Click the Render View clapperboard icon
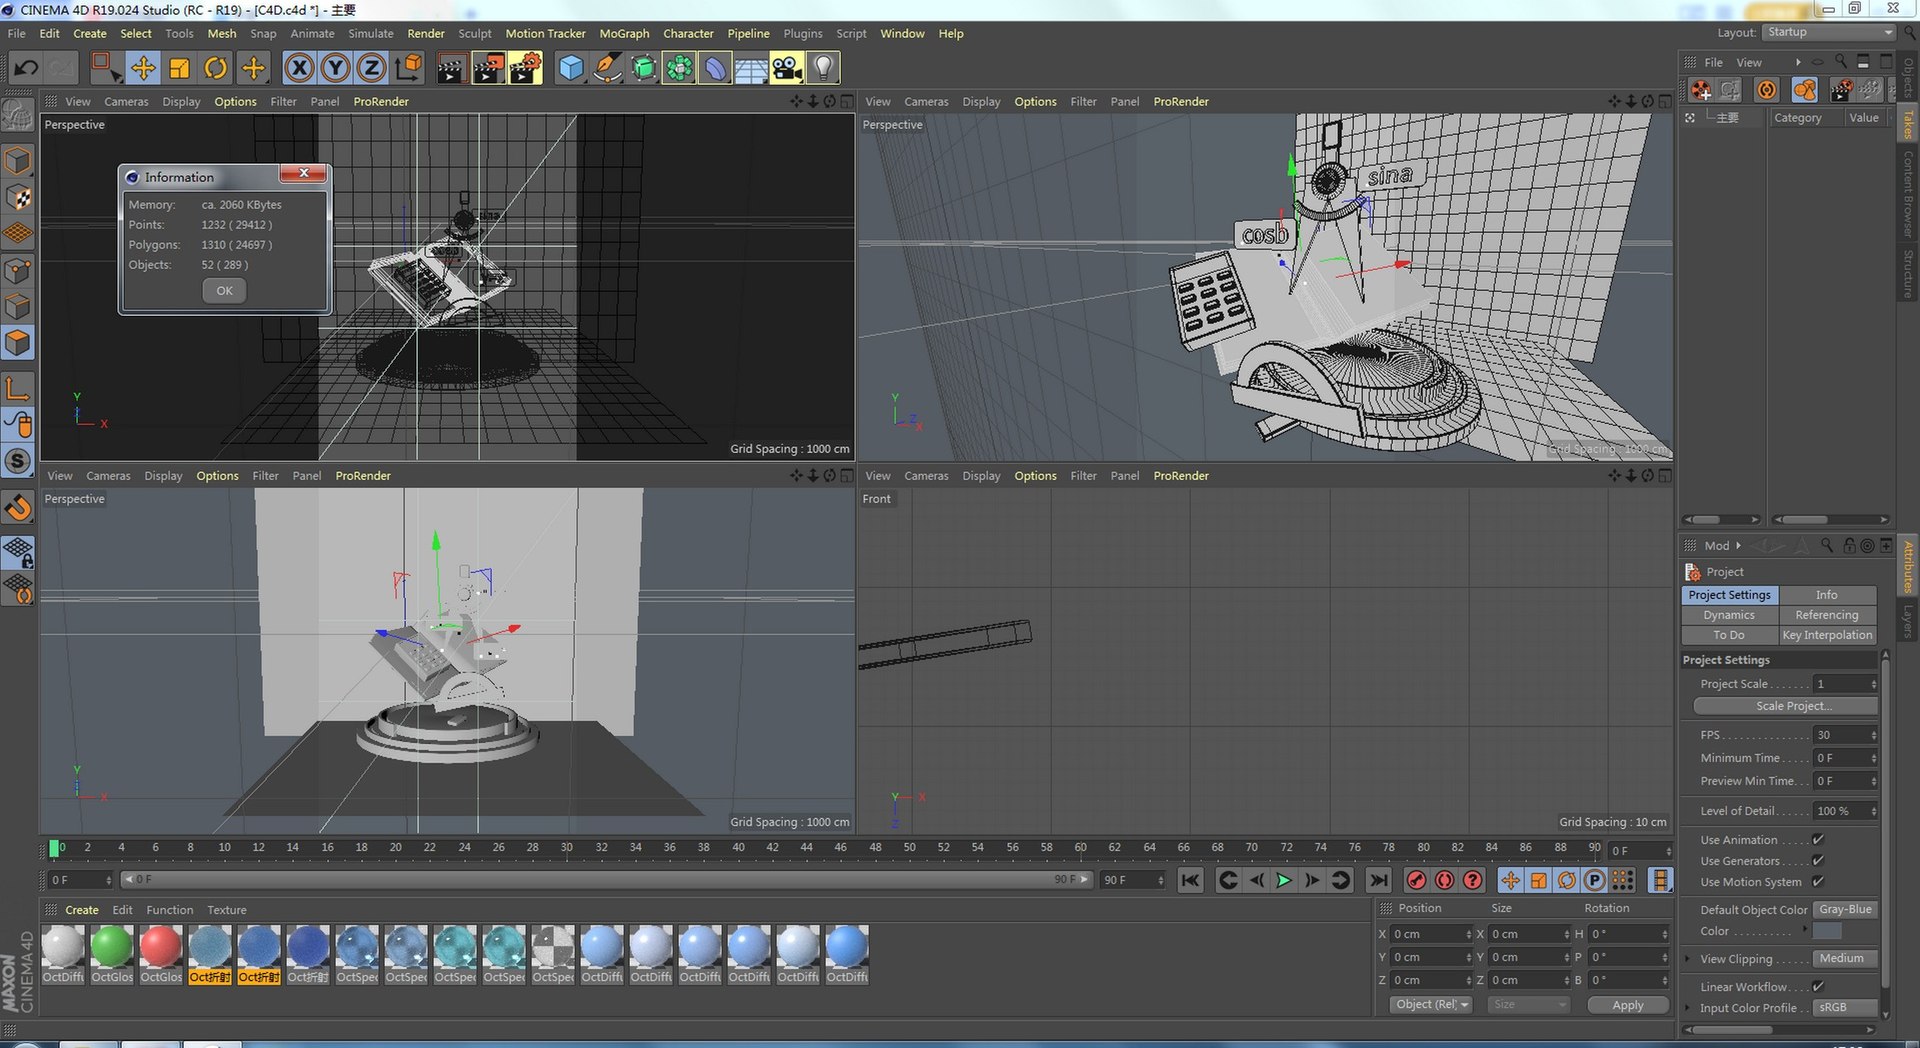 tap(451, 68)
